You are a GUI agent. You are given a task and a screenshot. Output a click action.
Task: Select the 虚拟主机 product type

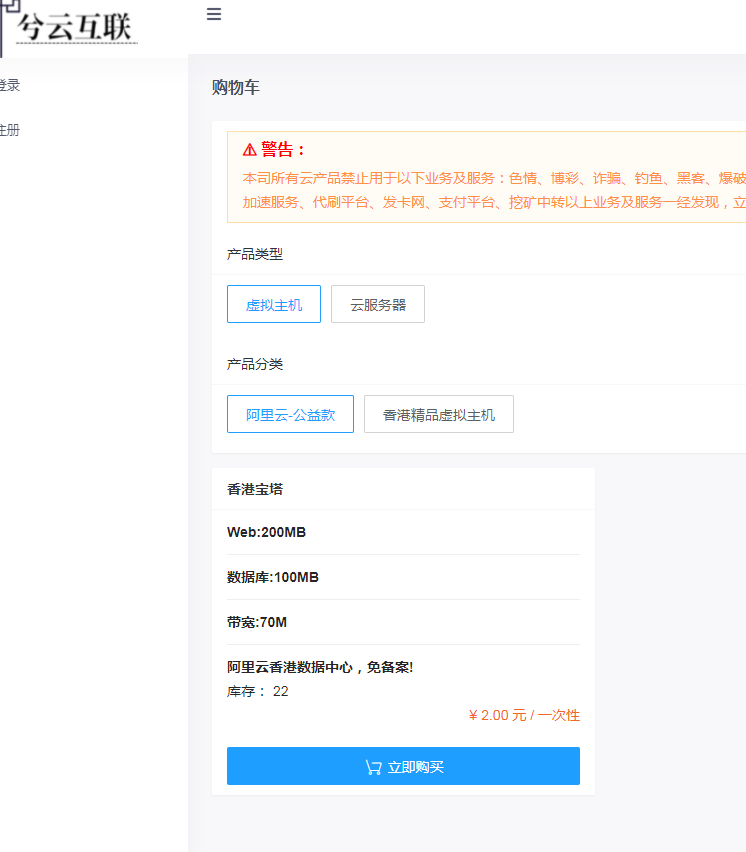274,304
